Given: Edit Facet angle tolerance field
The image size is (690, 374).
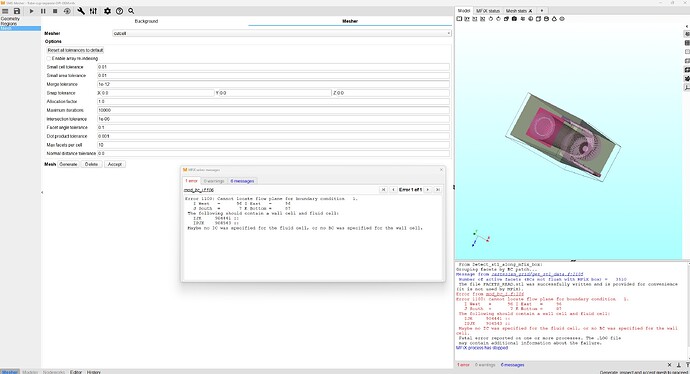Looking at the screenshot, I should point(273,128).
